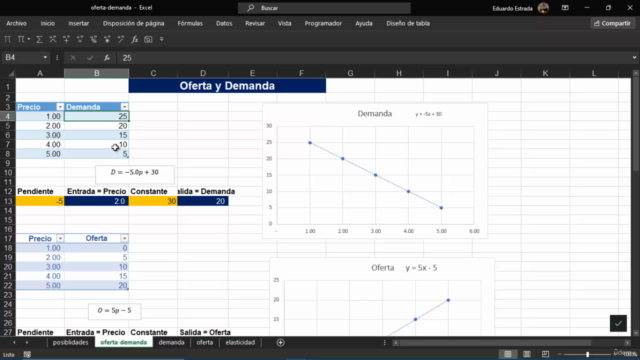Click the fx icon in quick access toolbar
The width and height of the screenshot is (640, 360).
[x=134, y=39]
